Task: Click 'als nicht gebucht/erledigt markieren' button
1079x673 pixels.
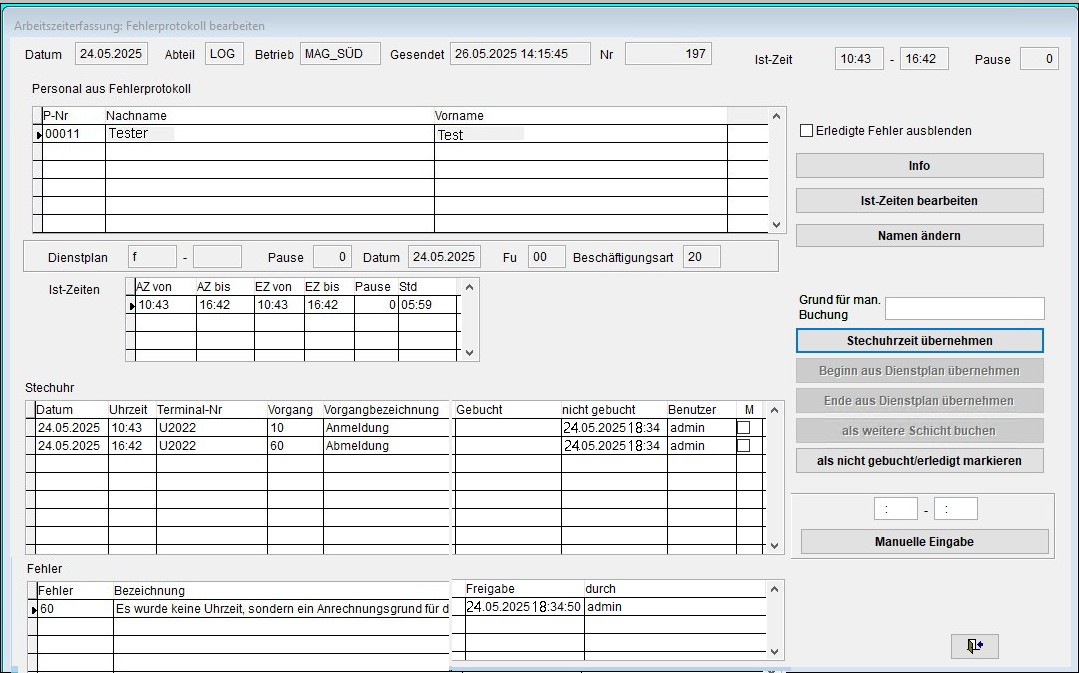Action: pos(919,460)
